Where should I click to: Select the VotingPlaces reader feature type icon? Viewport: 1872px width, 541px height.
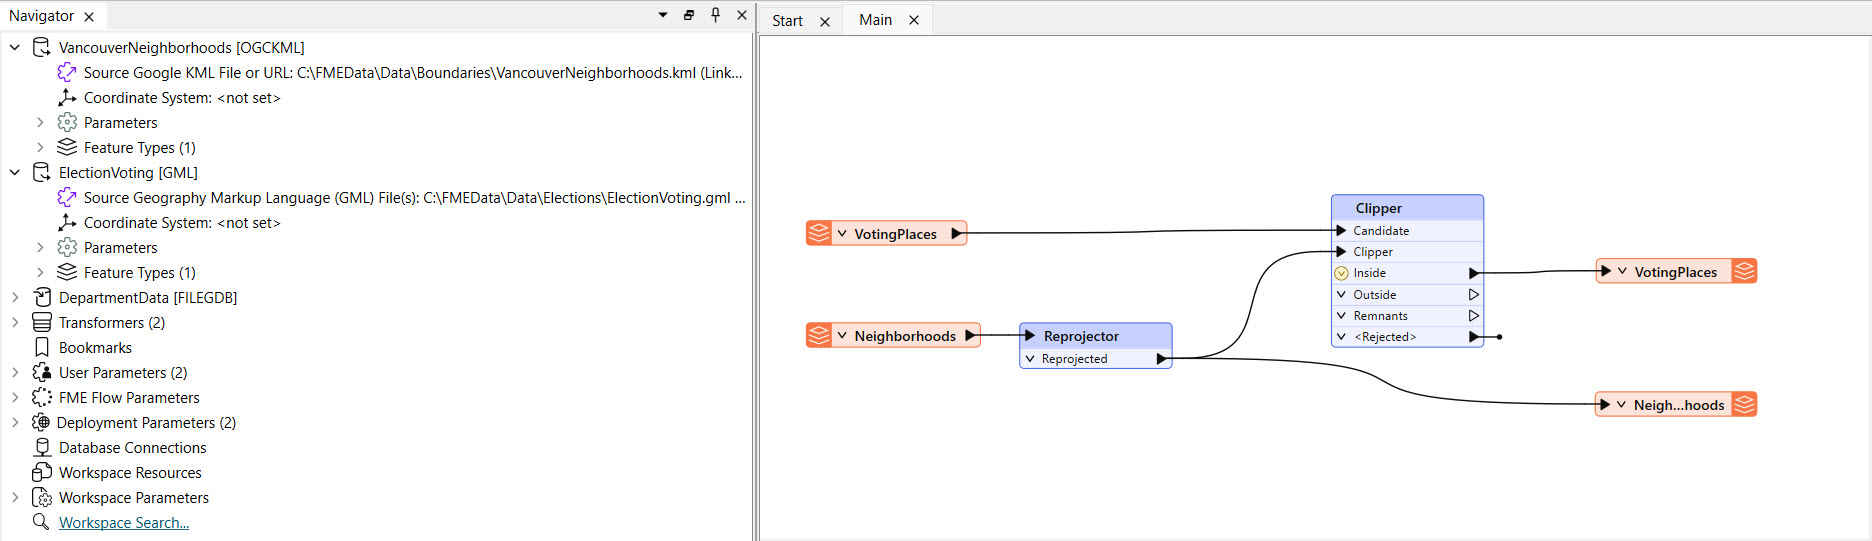click(x=819, y=233)
